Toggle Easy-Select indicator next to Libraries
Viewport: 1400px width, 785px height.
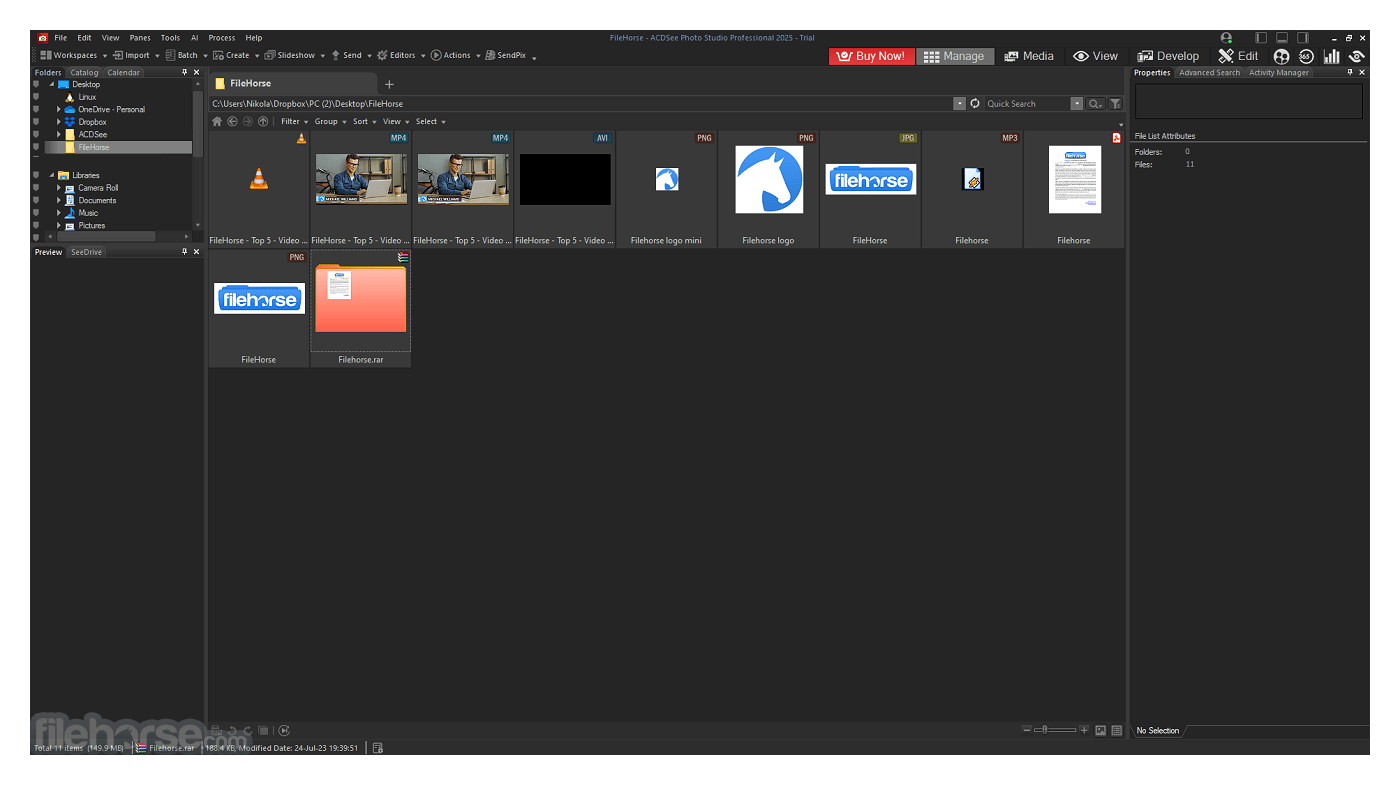tap(36, 175)
